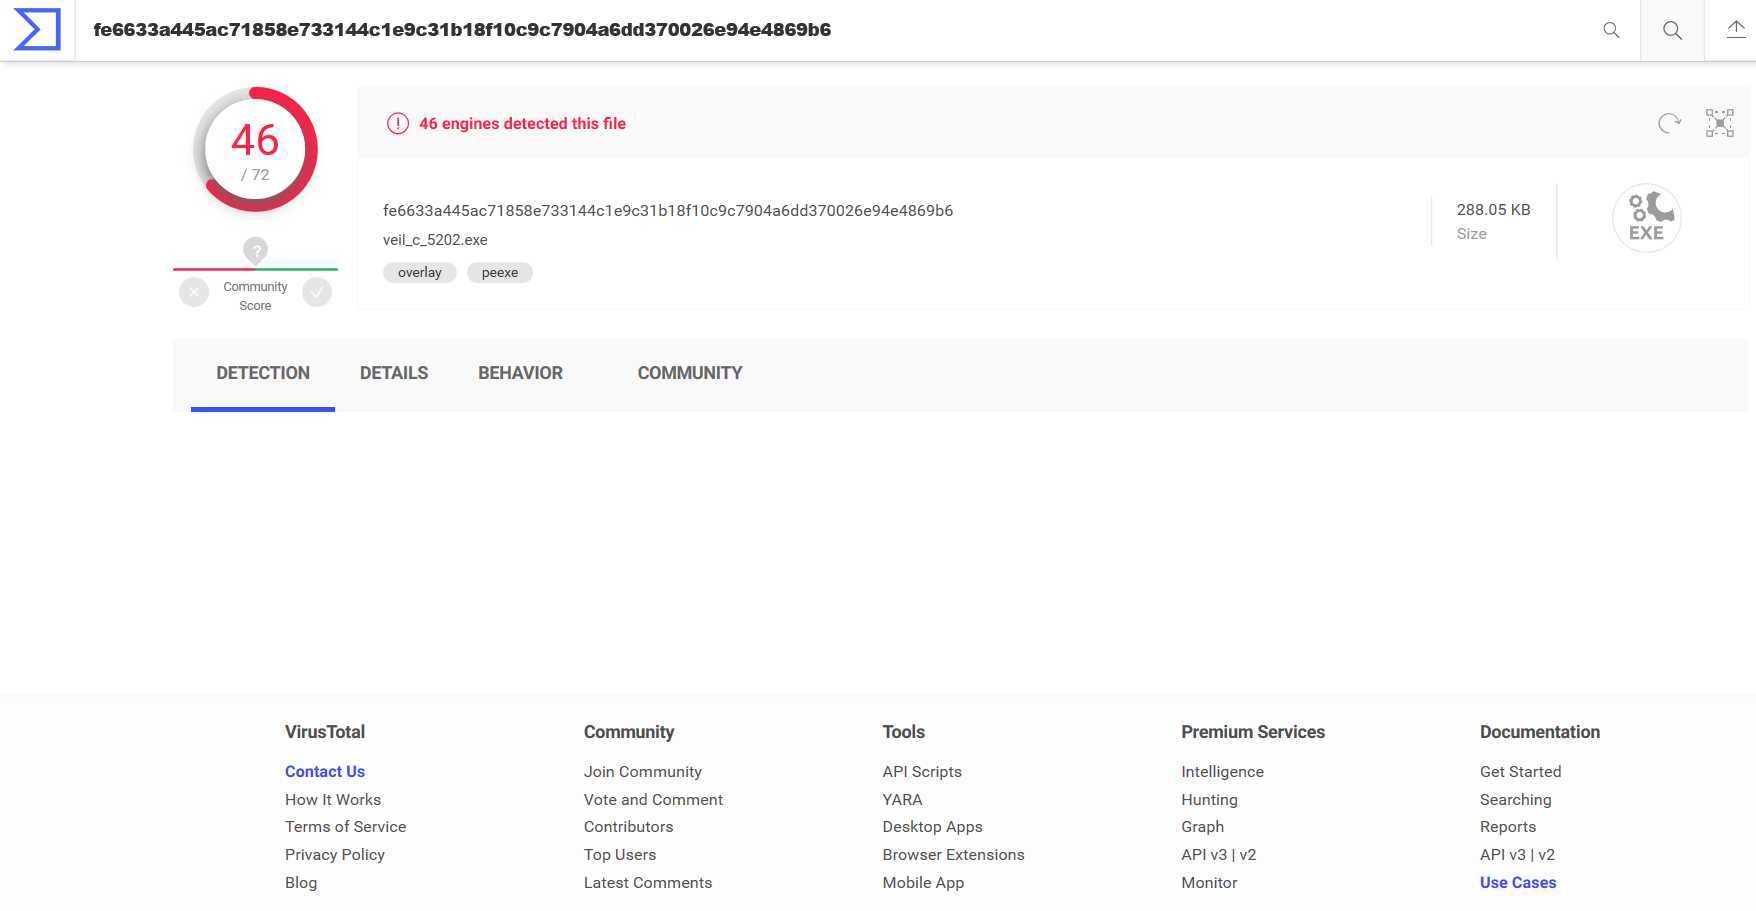Open the Mobile App link

923,883
